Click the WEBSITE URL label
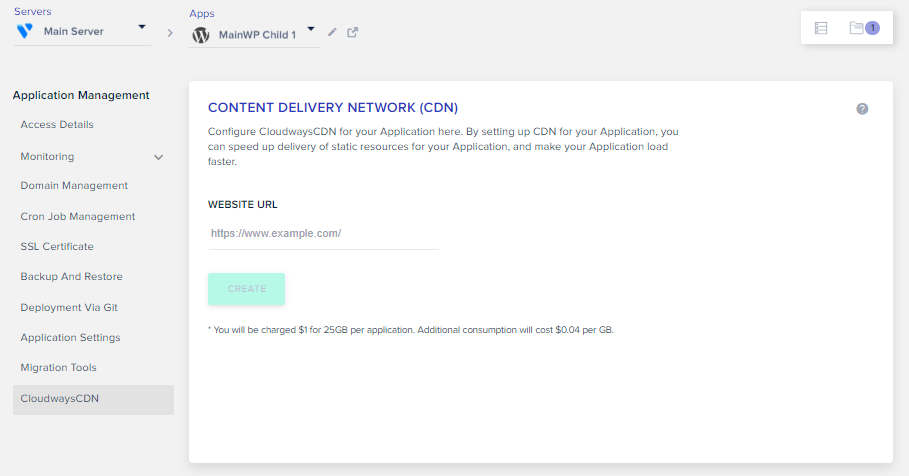 (242, 205)
